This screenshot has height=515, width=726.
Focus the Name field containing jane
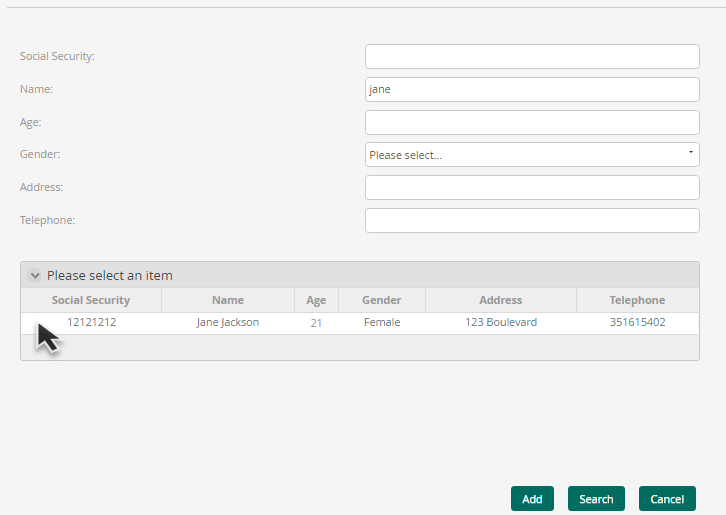pyautogui.click(x=532, y=89)
